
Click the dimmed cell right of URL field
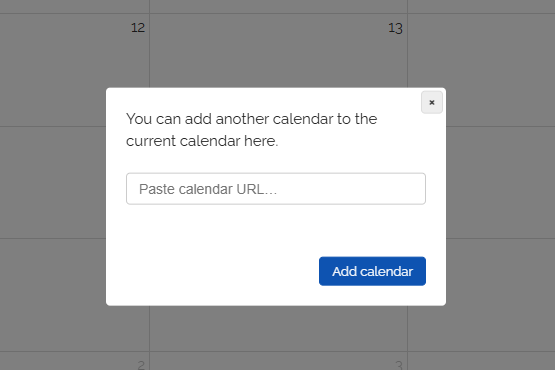[500, 182]
